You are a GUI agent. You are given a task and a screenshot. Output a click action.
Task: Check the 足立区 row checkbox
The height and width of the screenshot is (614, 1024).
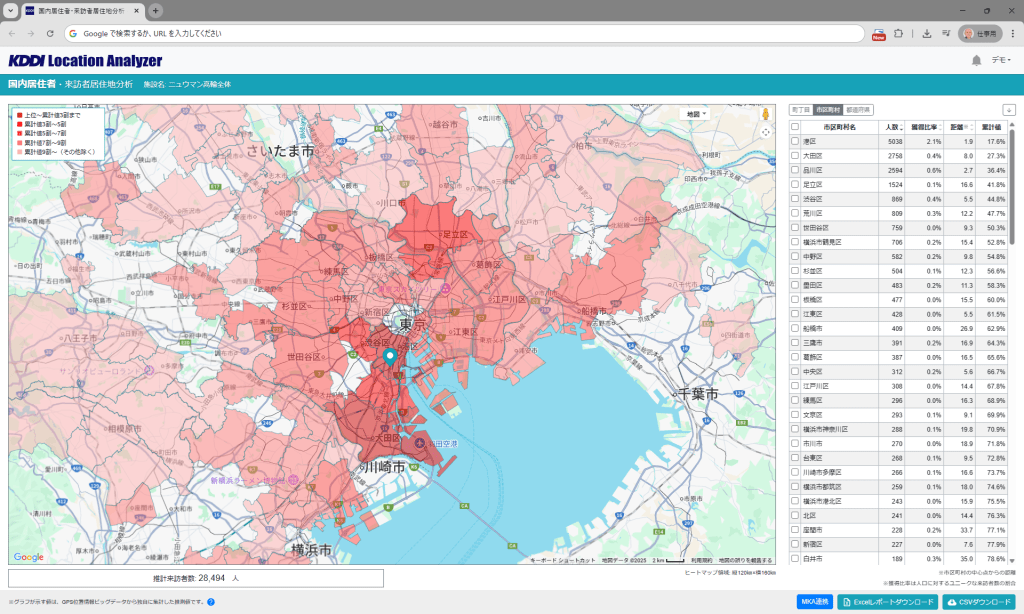[795, 184]
